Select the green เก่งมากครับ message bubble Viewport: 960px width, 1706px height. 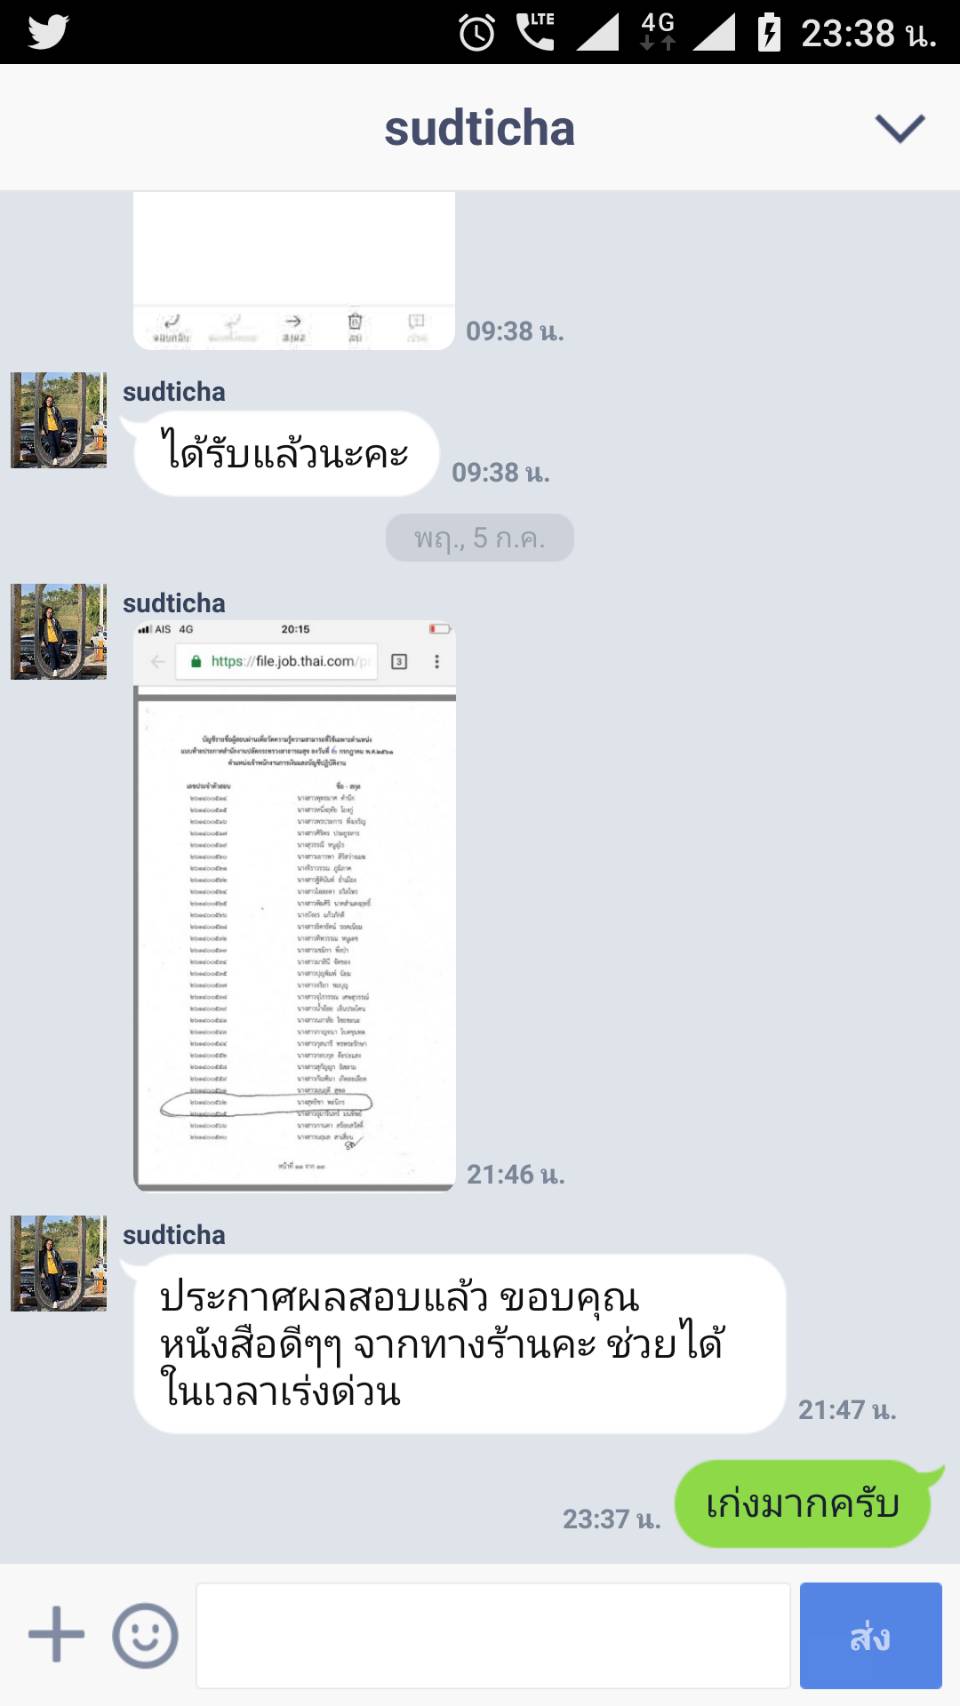coord(804,1504)
